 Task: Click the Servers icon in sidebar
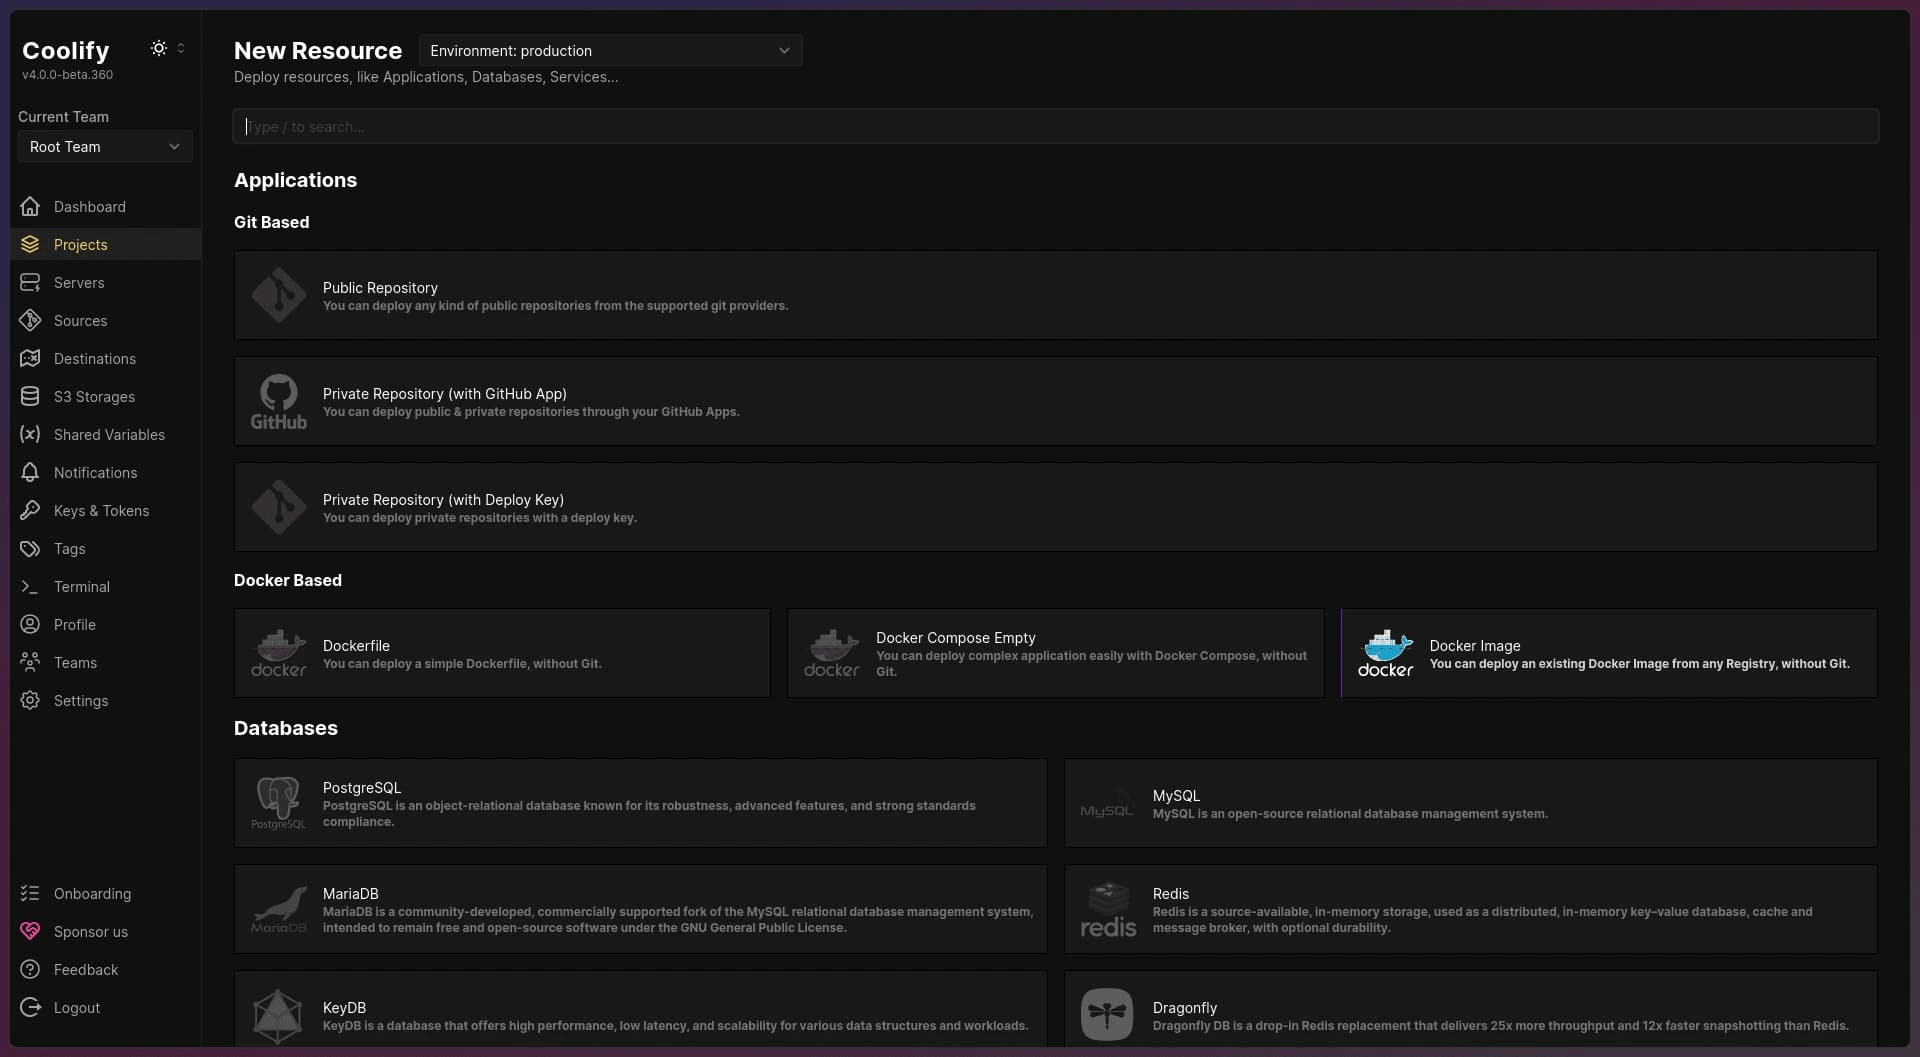click(30, 283)
